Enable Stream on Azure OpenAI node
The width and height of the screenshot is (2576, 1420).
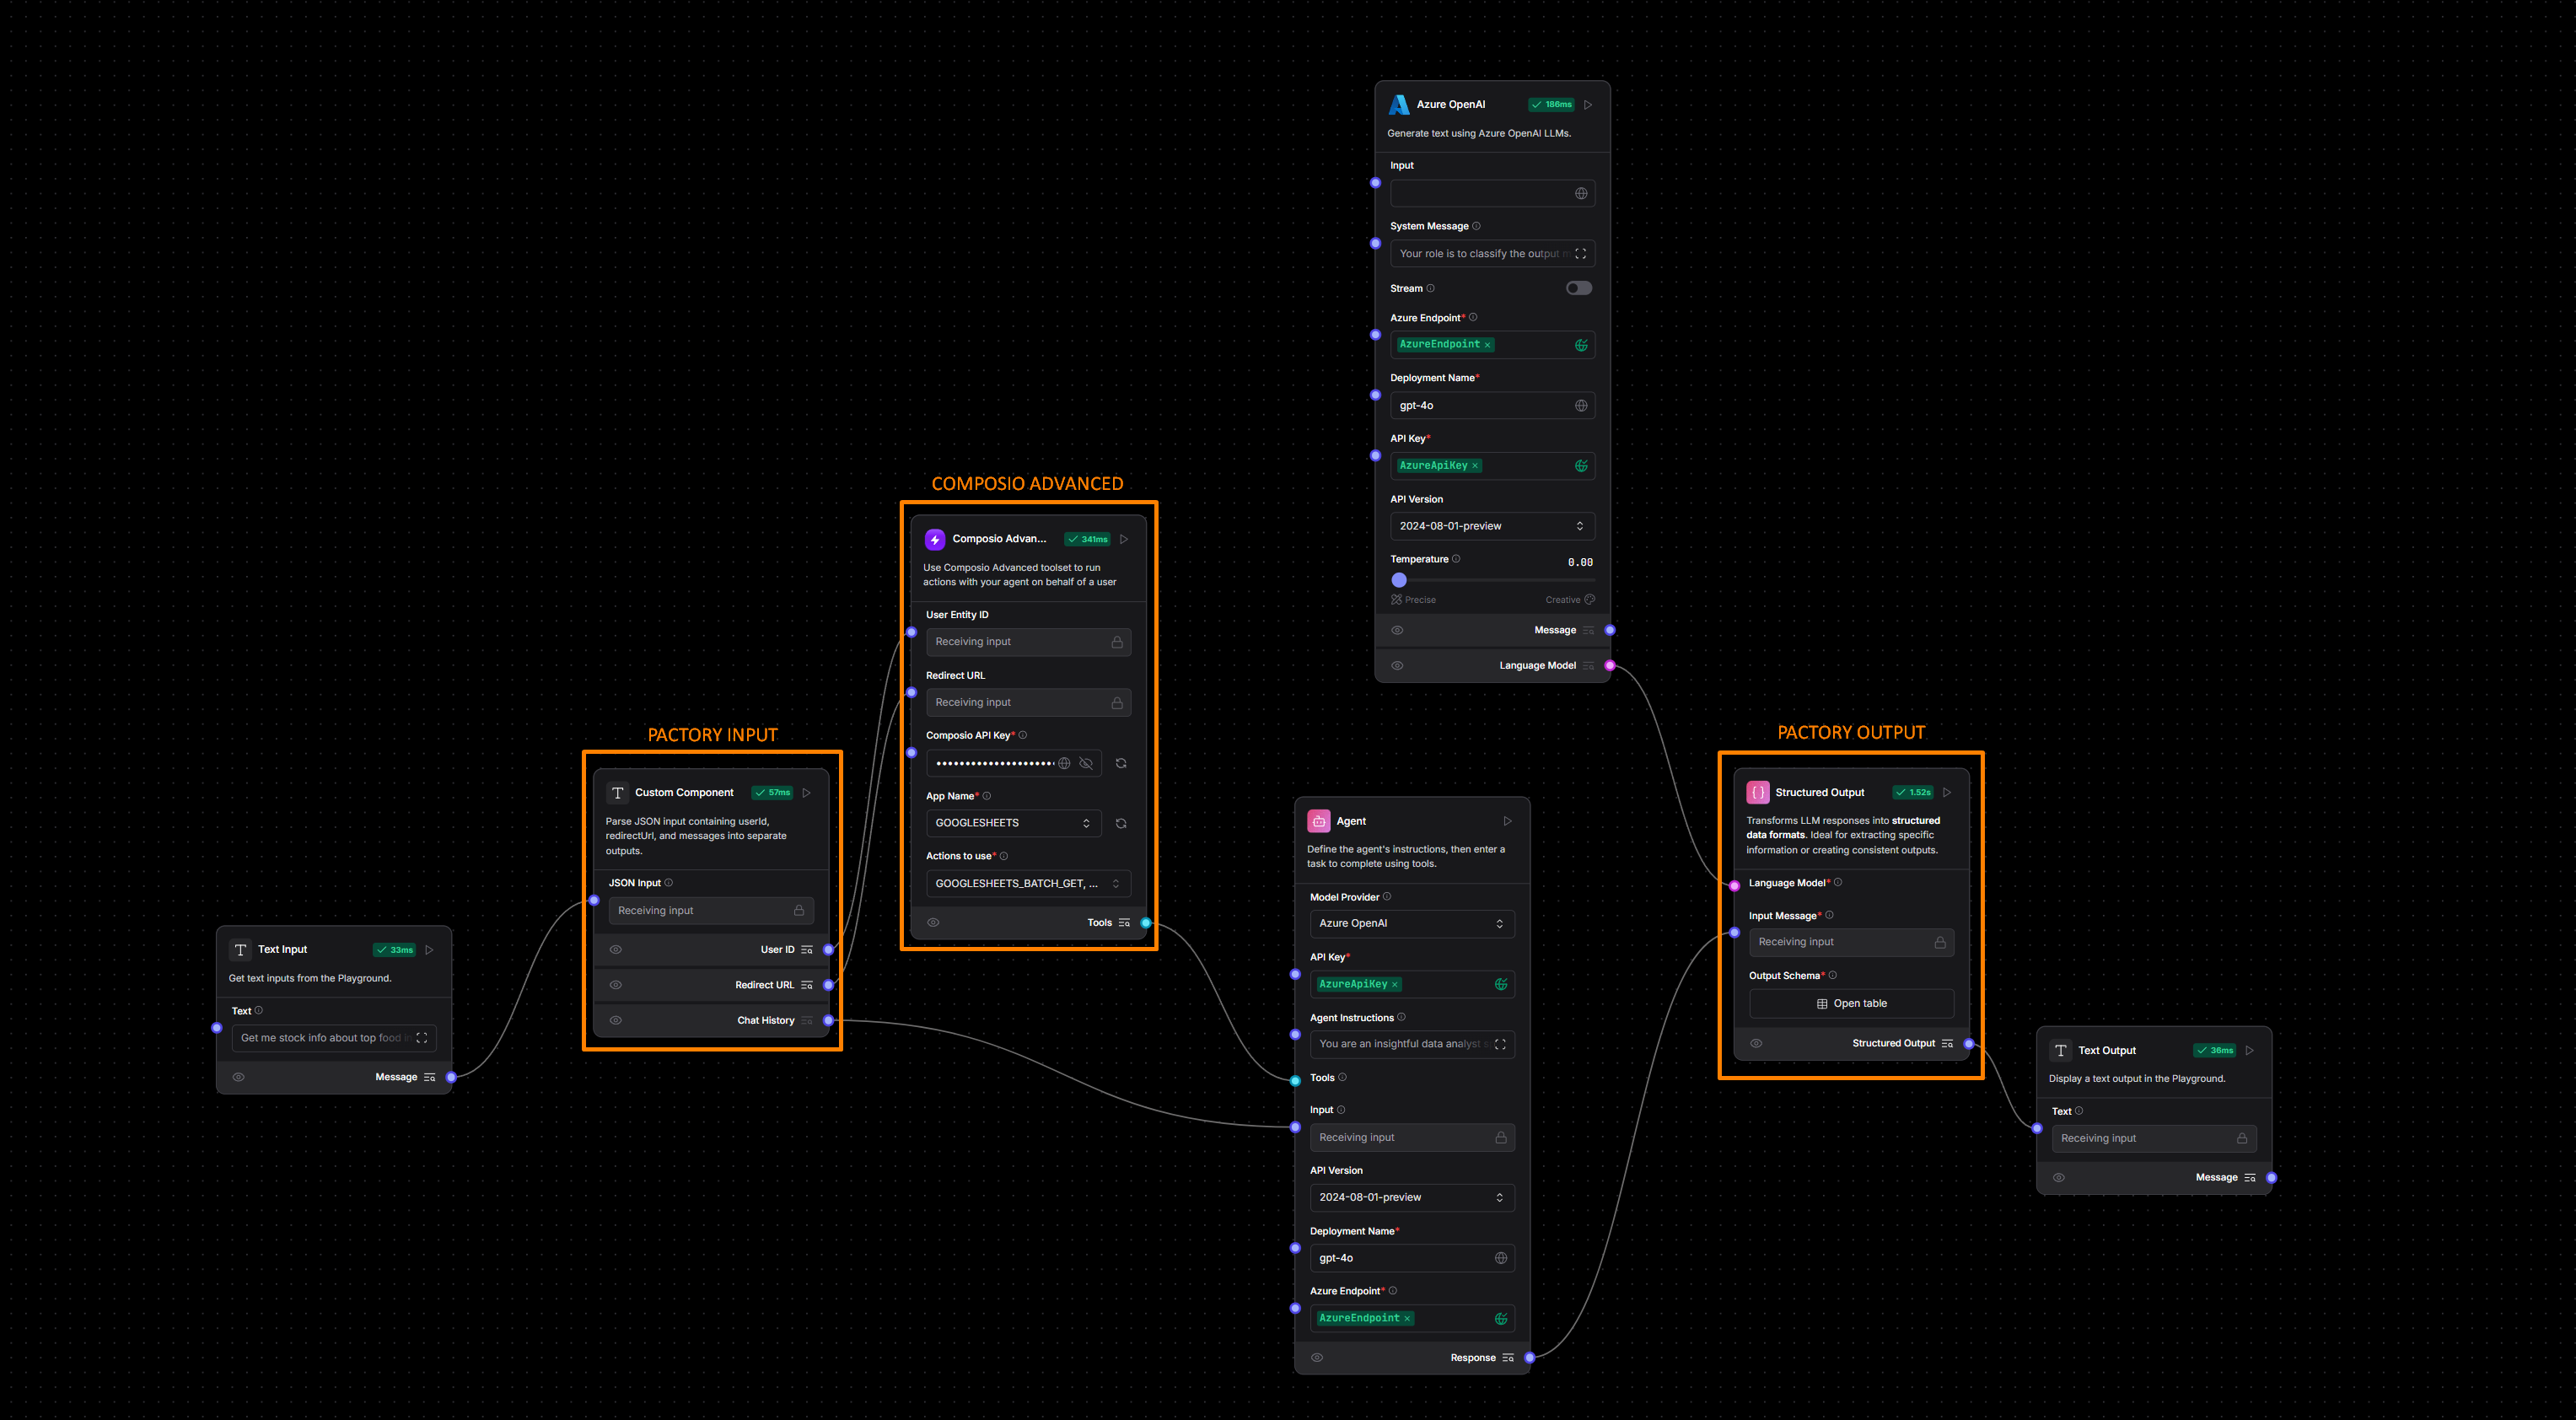(x=1578, y=287)
